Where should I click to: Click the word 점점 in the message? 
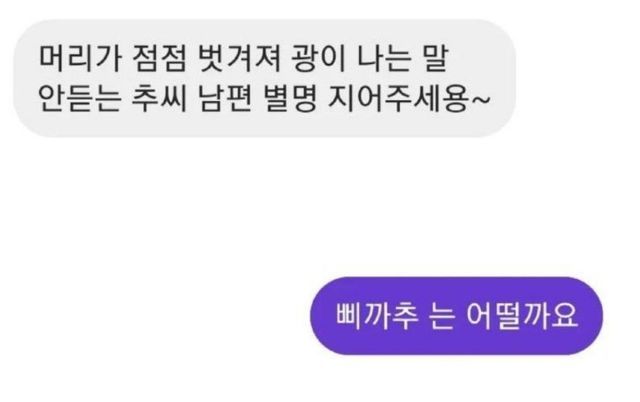pyautogui.click(x=160, y=58)
